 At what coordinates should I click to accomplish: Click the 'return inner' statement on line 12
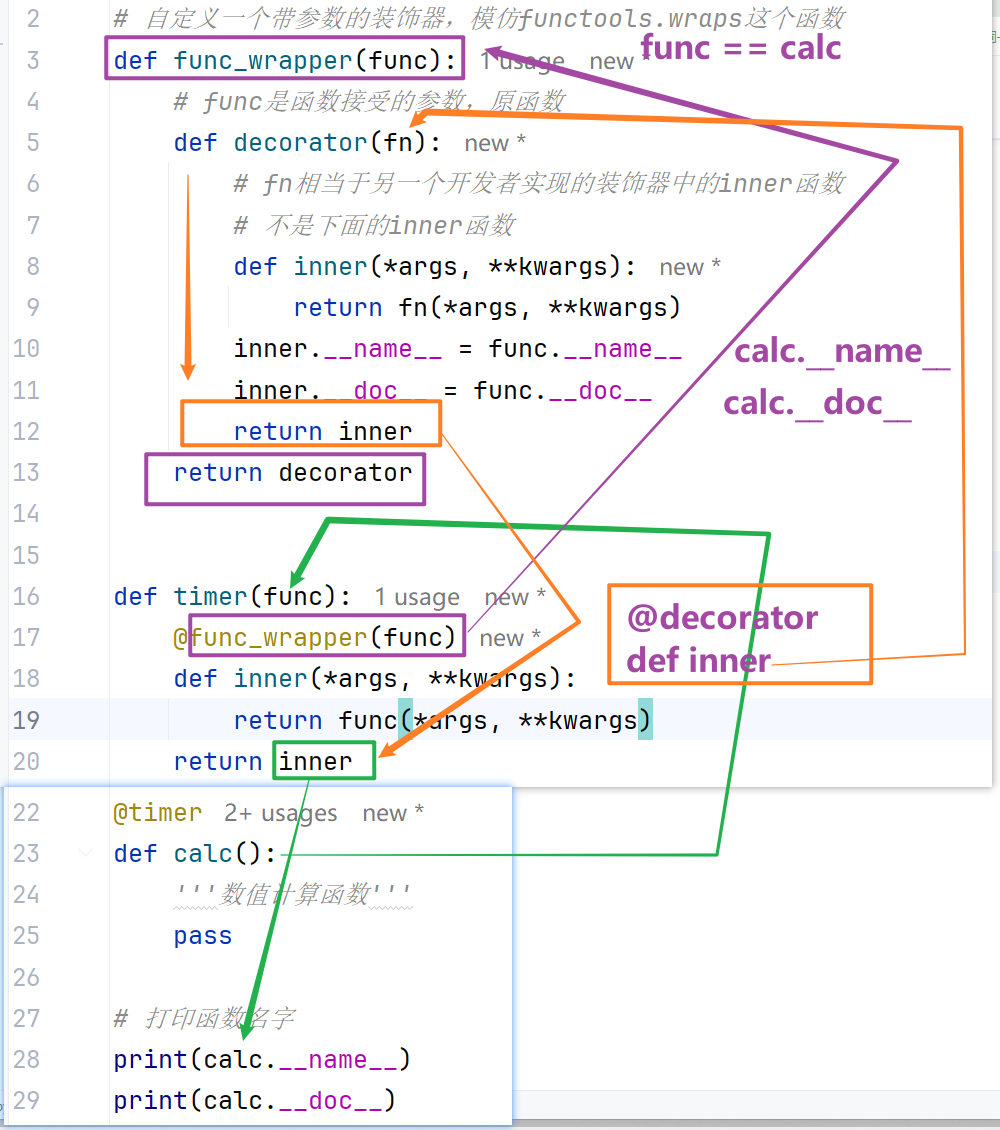point(323,432)
